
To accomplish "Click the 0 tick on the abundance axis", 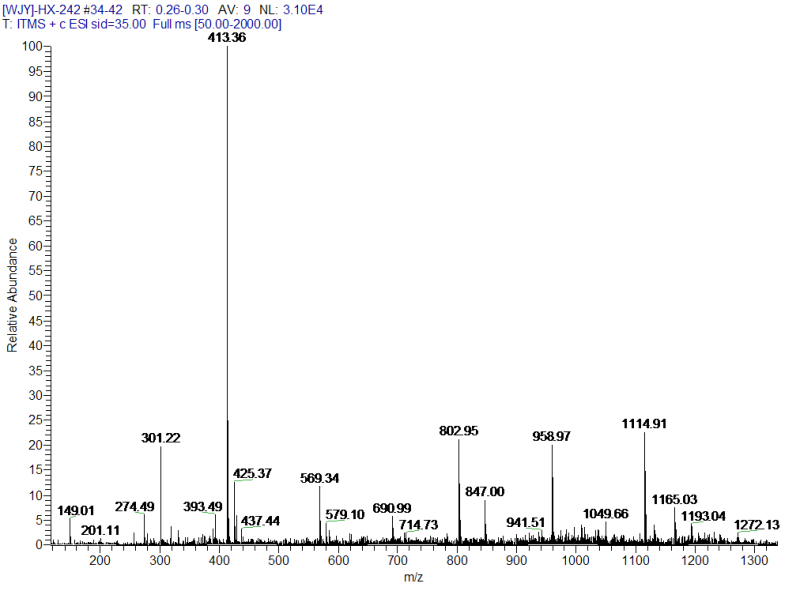I will point(39,545).
